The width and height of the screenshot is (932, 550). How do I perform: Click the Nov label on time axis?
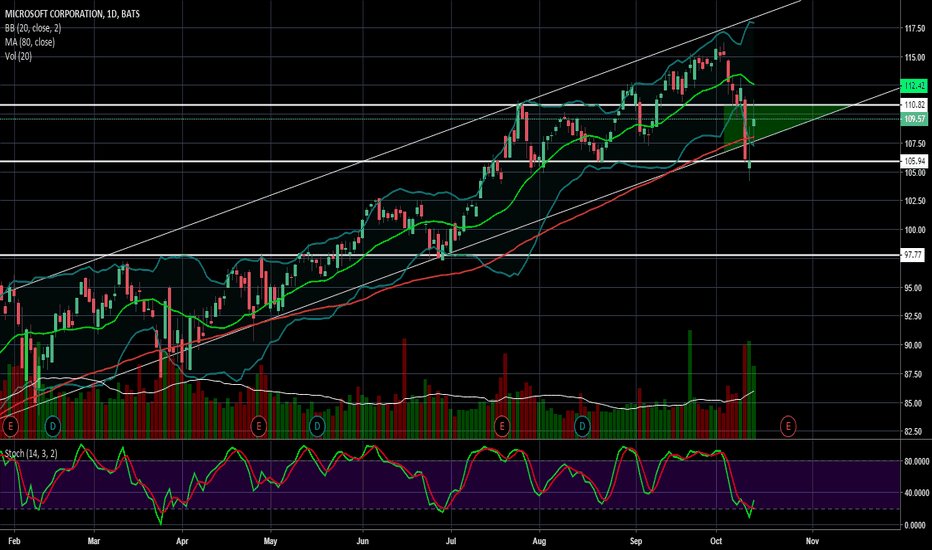coord(812,541)
